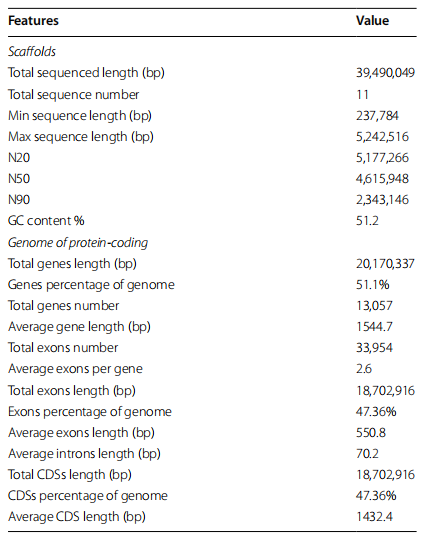
Task: Select the Genome of protein-coding heading
Action: pyautogui.click(x=78, y=242)
